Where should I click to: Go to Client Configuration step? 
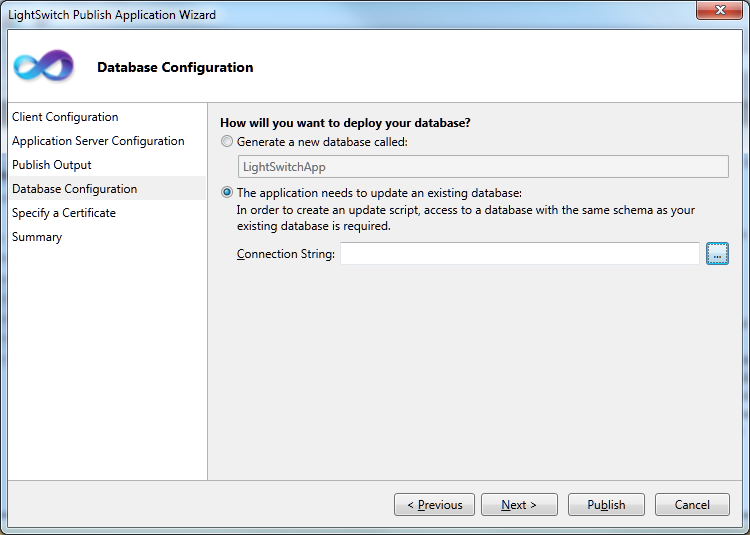65,117
